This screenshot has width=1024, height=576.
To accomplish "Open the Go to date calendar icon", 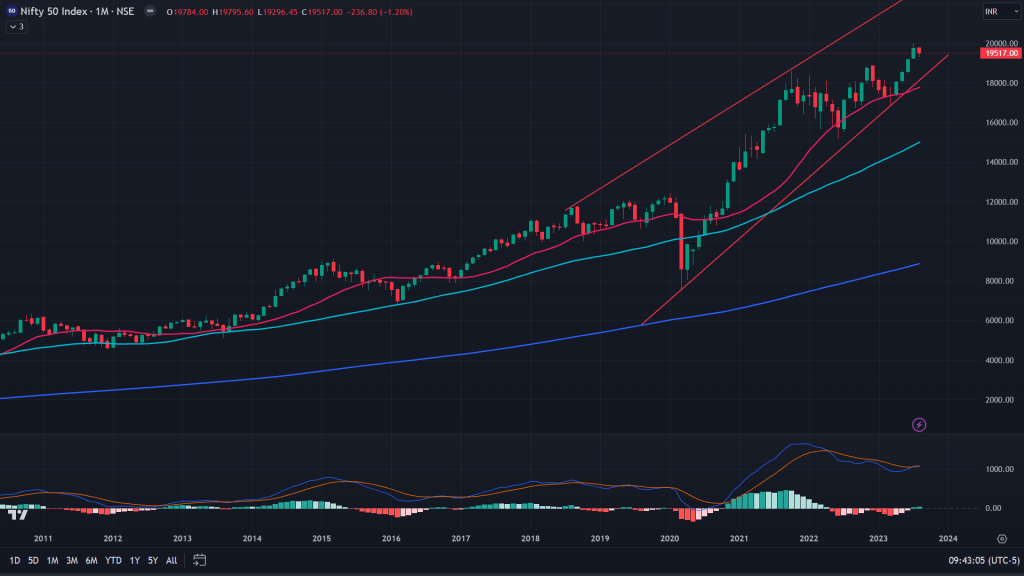I will click(200, 560).
